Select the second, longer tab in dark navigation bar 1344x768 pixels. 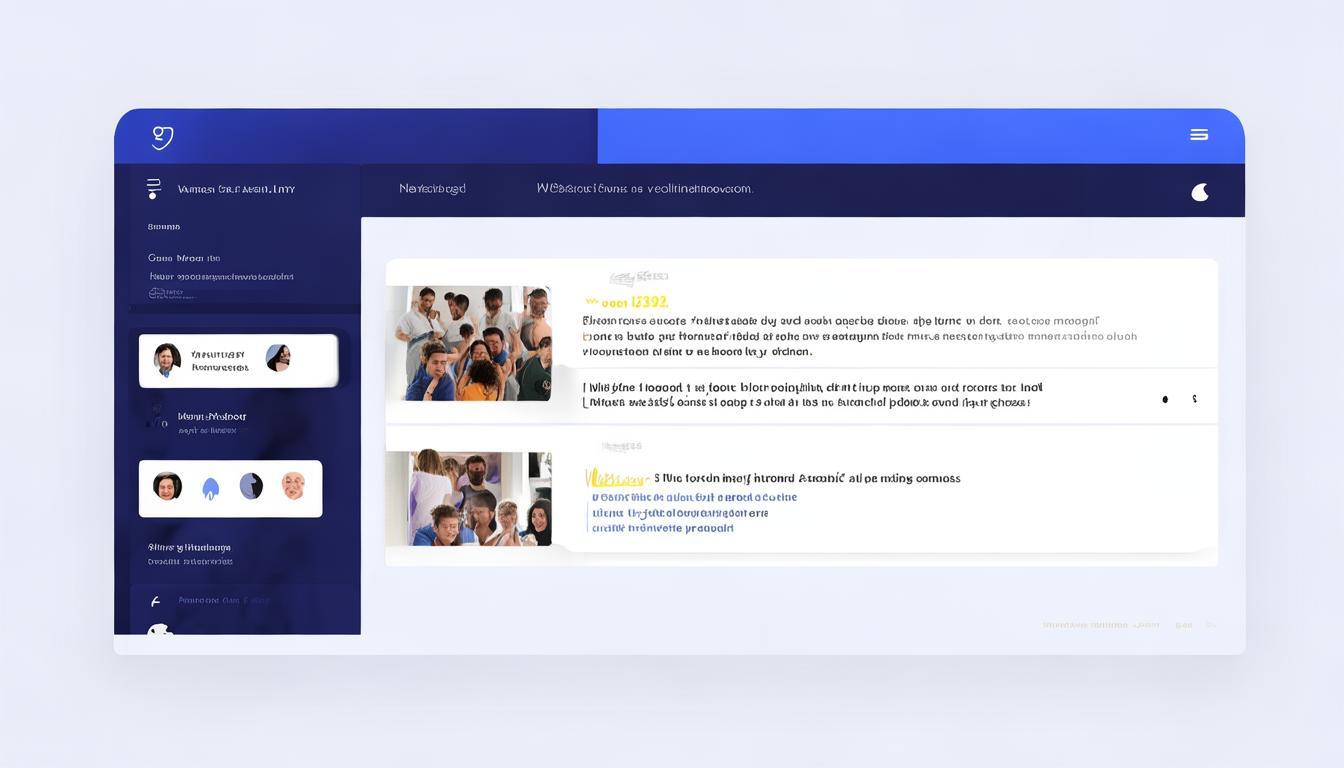(644, 188)
